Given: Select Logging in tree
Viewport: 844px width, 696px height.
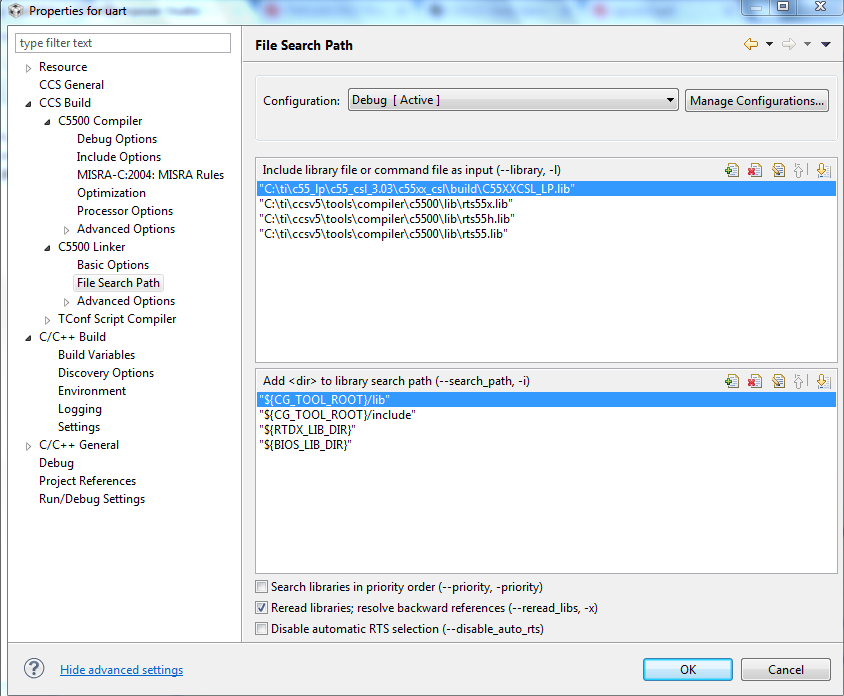Looking at the screenshot, I should coord(80,409).
